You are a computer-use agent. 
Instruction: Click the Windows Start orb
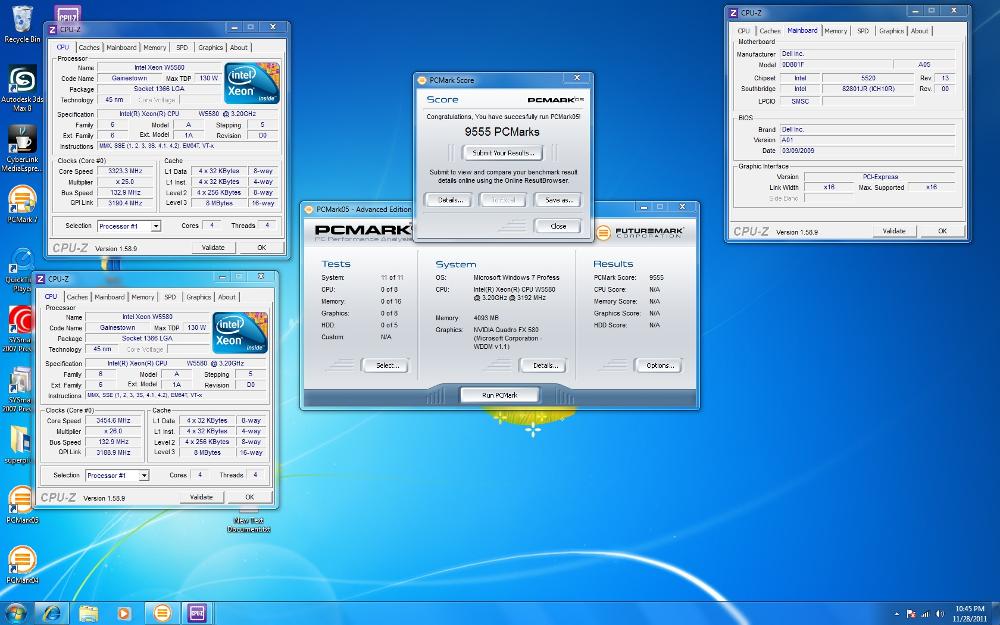point(15,614)
